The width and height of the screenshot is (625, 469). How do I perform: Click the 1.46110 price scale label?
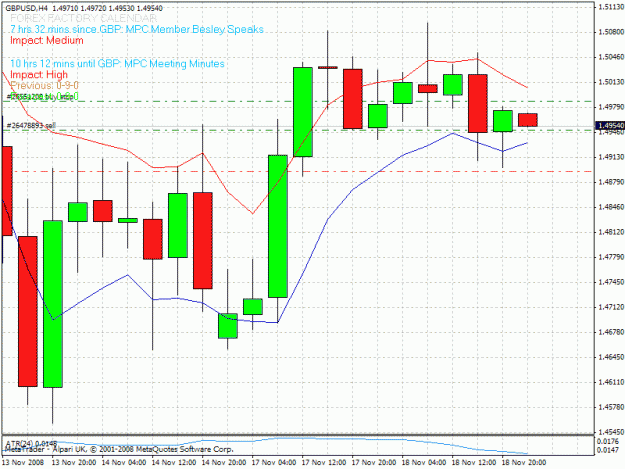point(611,382)
